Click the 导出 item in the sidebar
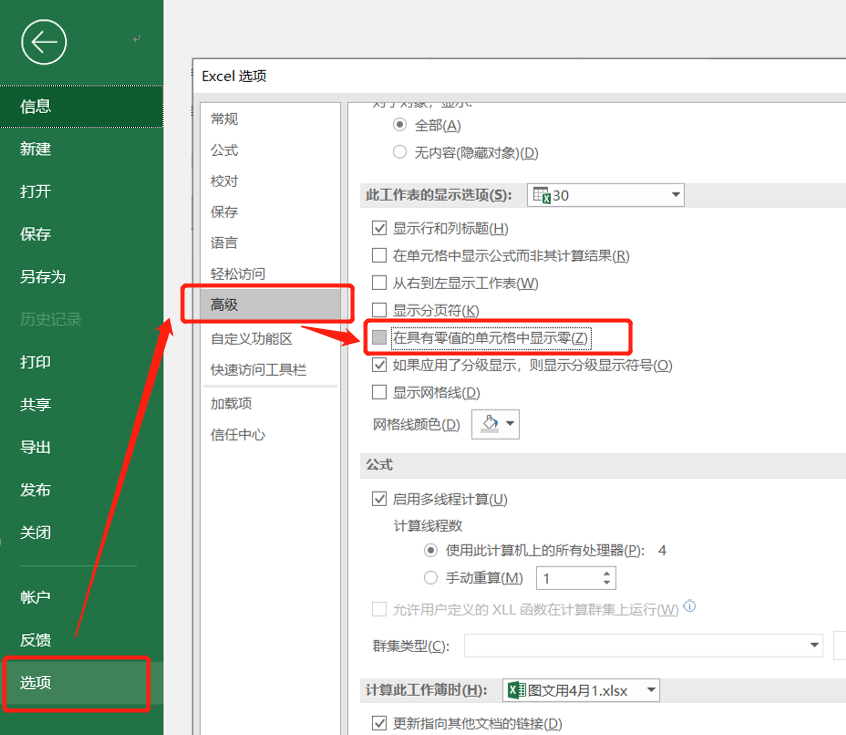Screen dimensions: 846x735 [37, 449]
